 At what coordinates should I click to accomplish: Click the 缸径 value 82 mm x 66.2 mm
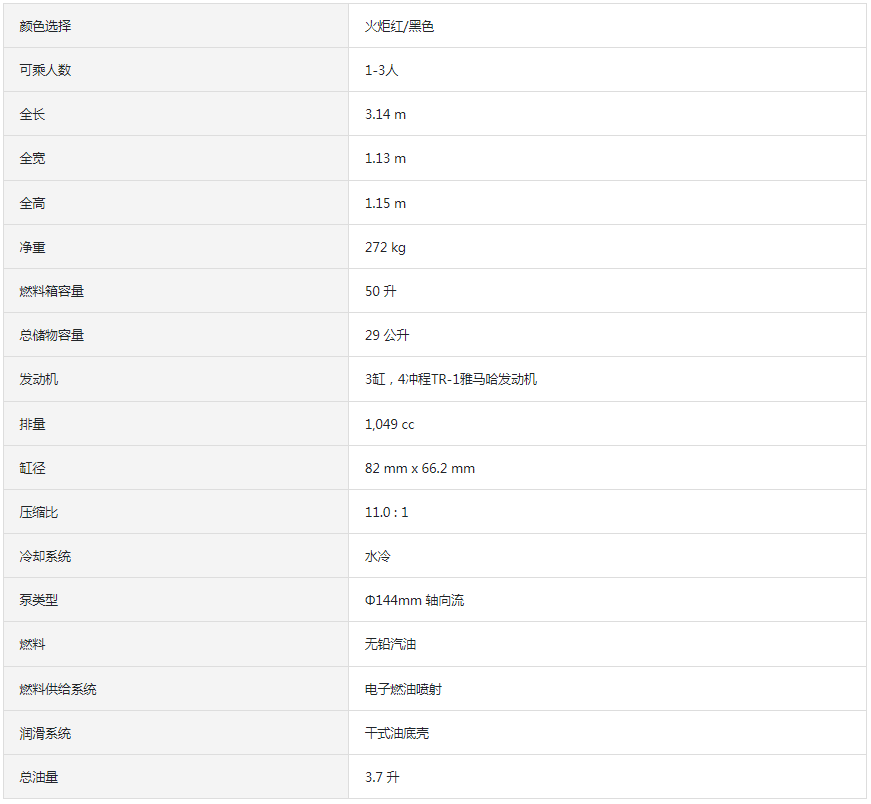coord(419,468)
